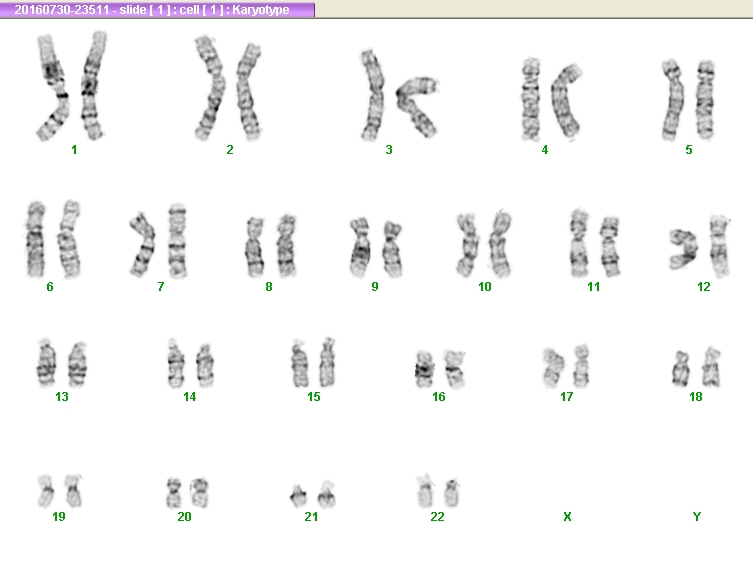Viewport: 753px width, 581px height.
Task: Select the chromosome 20 pair
Action: pos(187,493)
